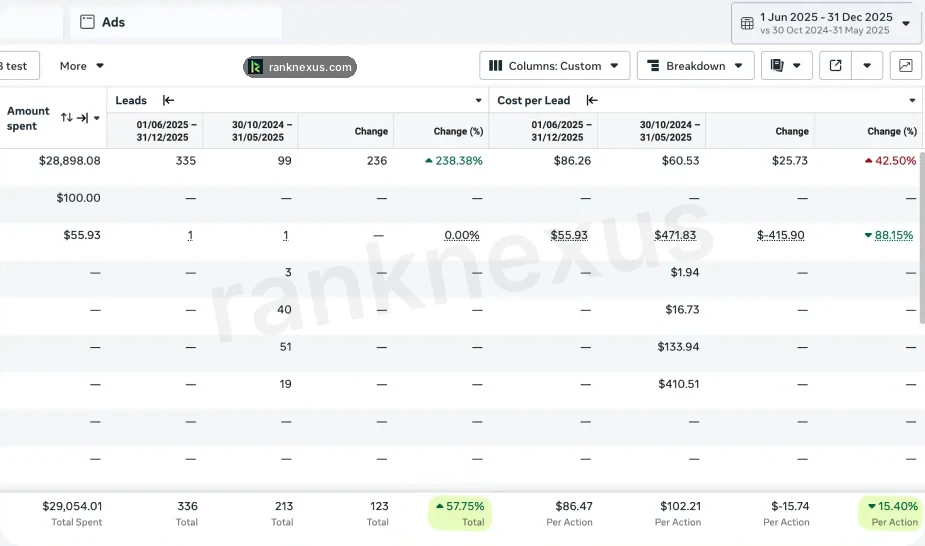Click the $29,054.01 Total Spent value
The height and width of the screenshot is (546, 925).
(x=72, y=506)
